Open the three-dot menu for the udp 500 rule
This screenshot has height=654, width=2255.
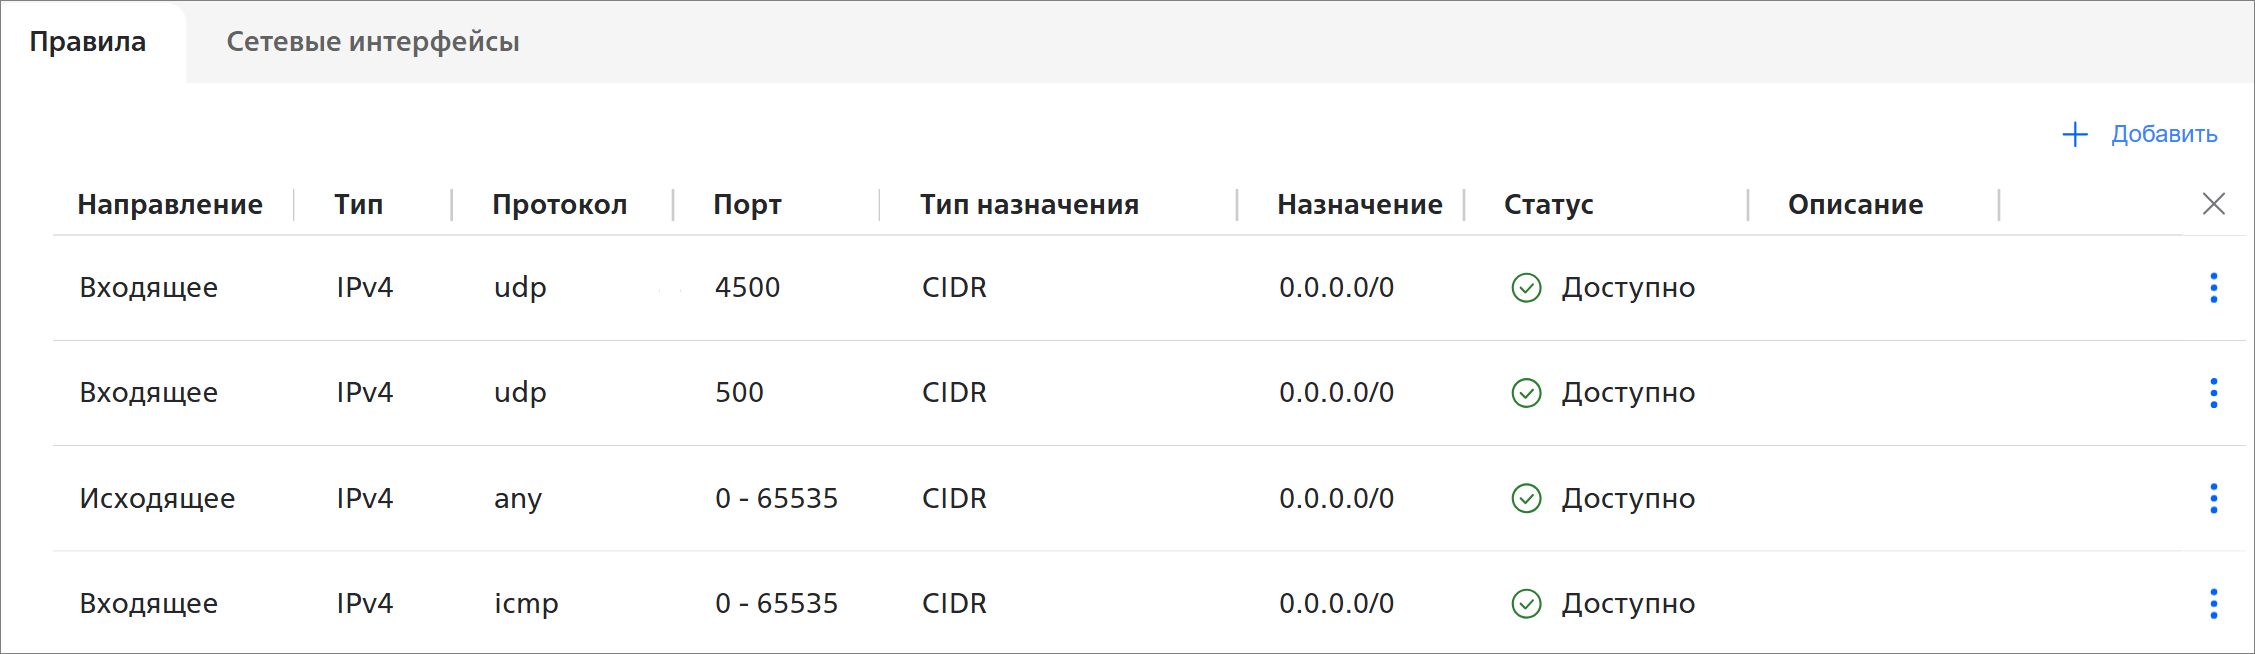[2213, 393]
